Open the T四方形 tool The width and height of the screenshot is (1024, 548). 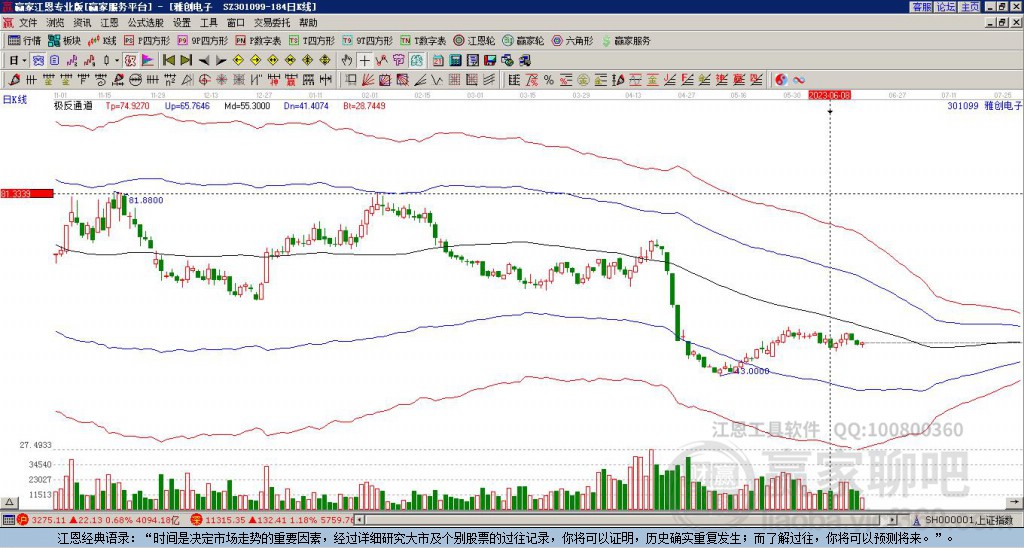pos(312,40)
